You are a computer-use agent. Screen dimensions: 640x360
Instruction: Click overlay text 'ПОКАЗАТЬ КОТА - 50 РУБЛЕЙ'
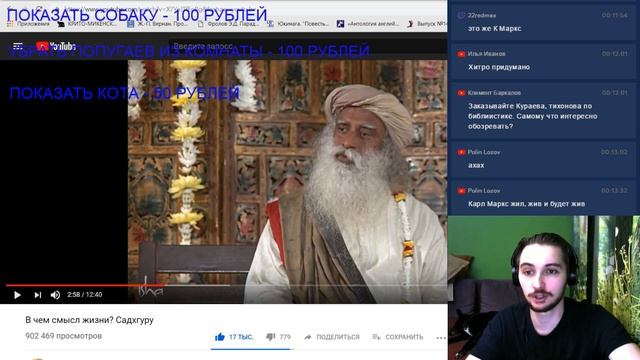pyautogui.click(x=124, y=93)
